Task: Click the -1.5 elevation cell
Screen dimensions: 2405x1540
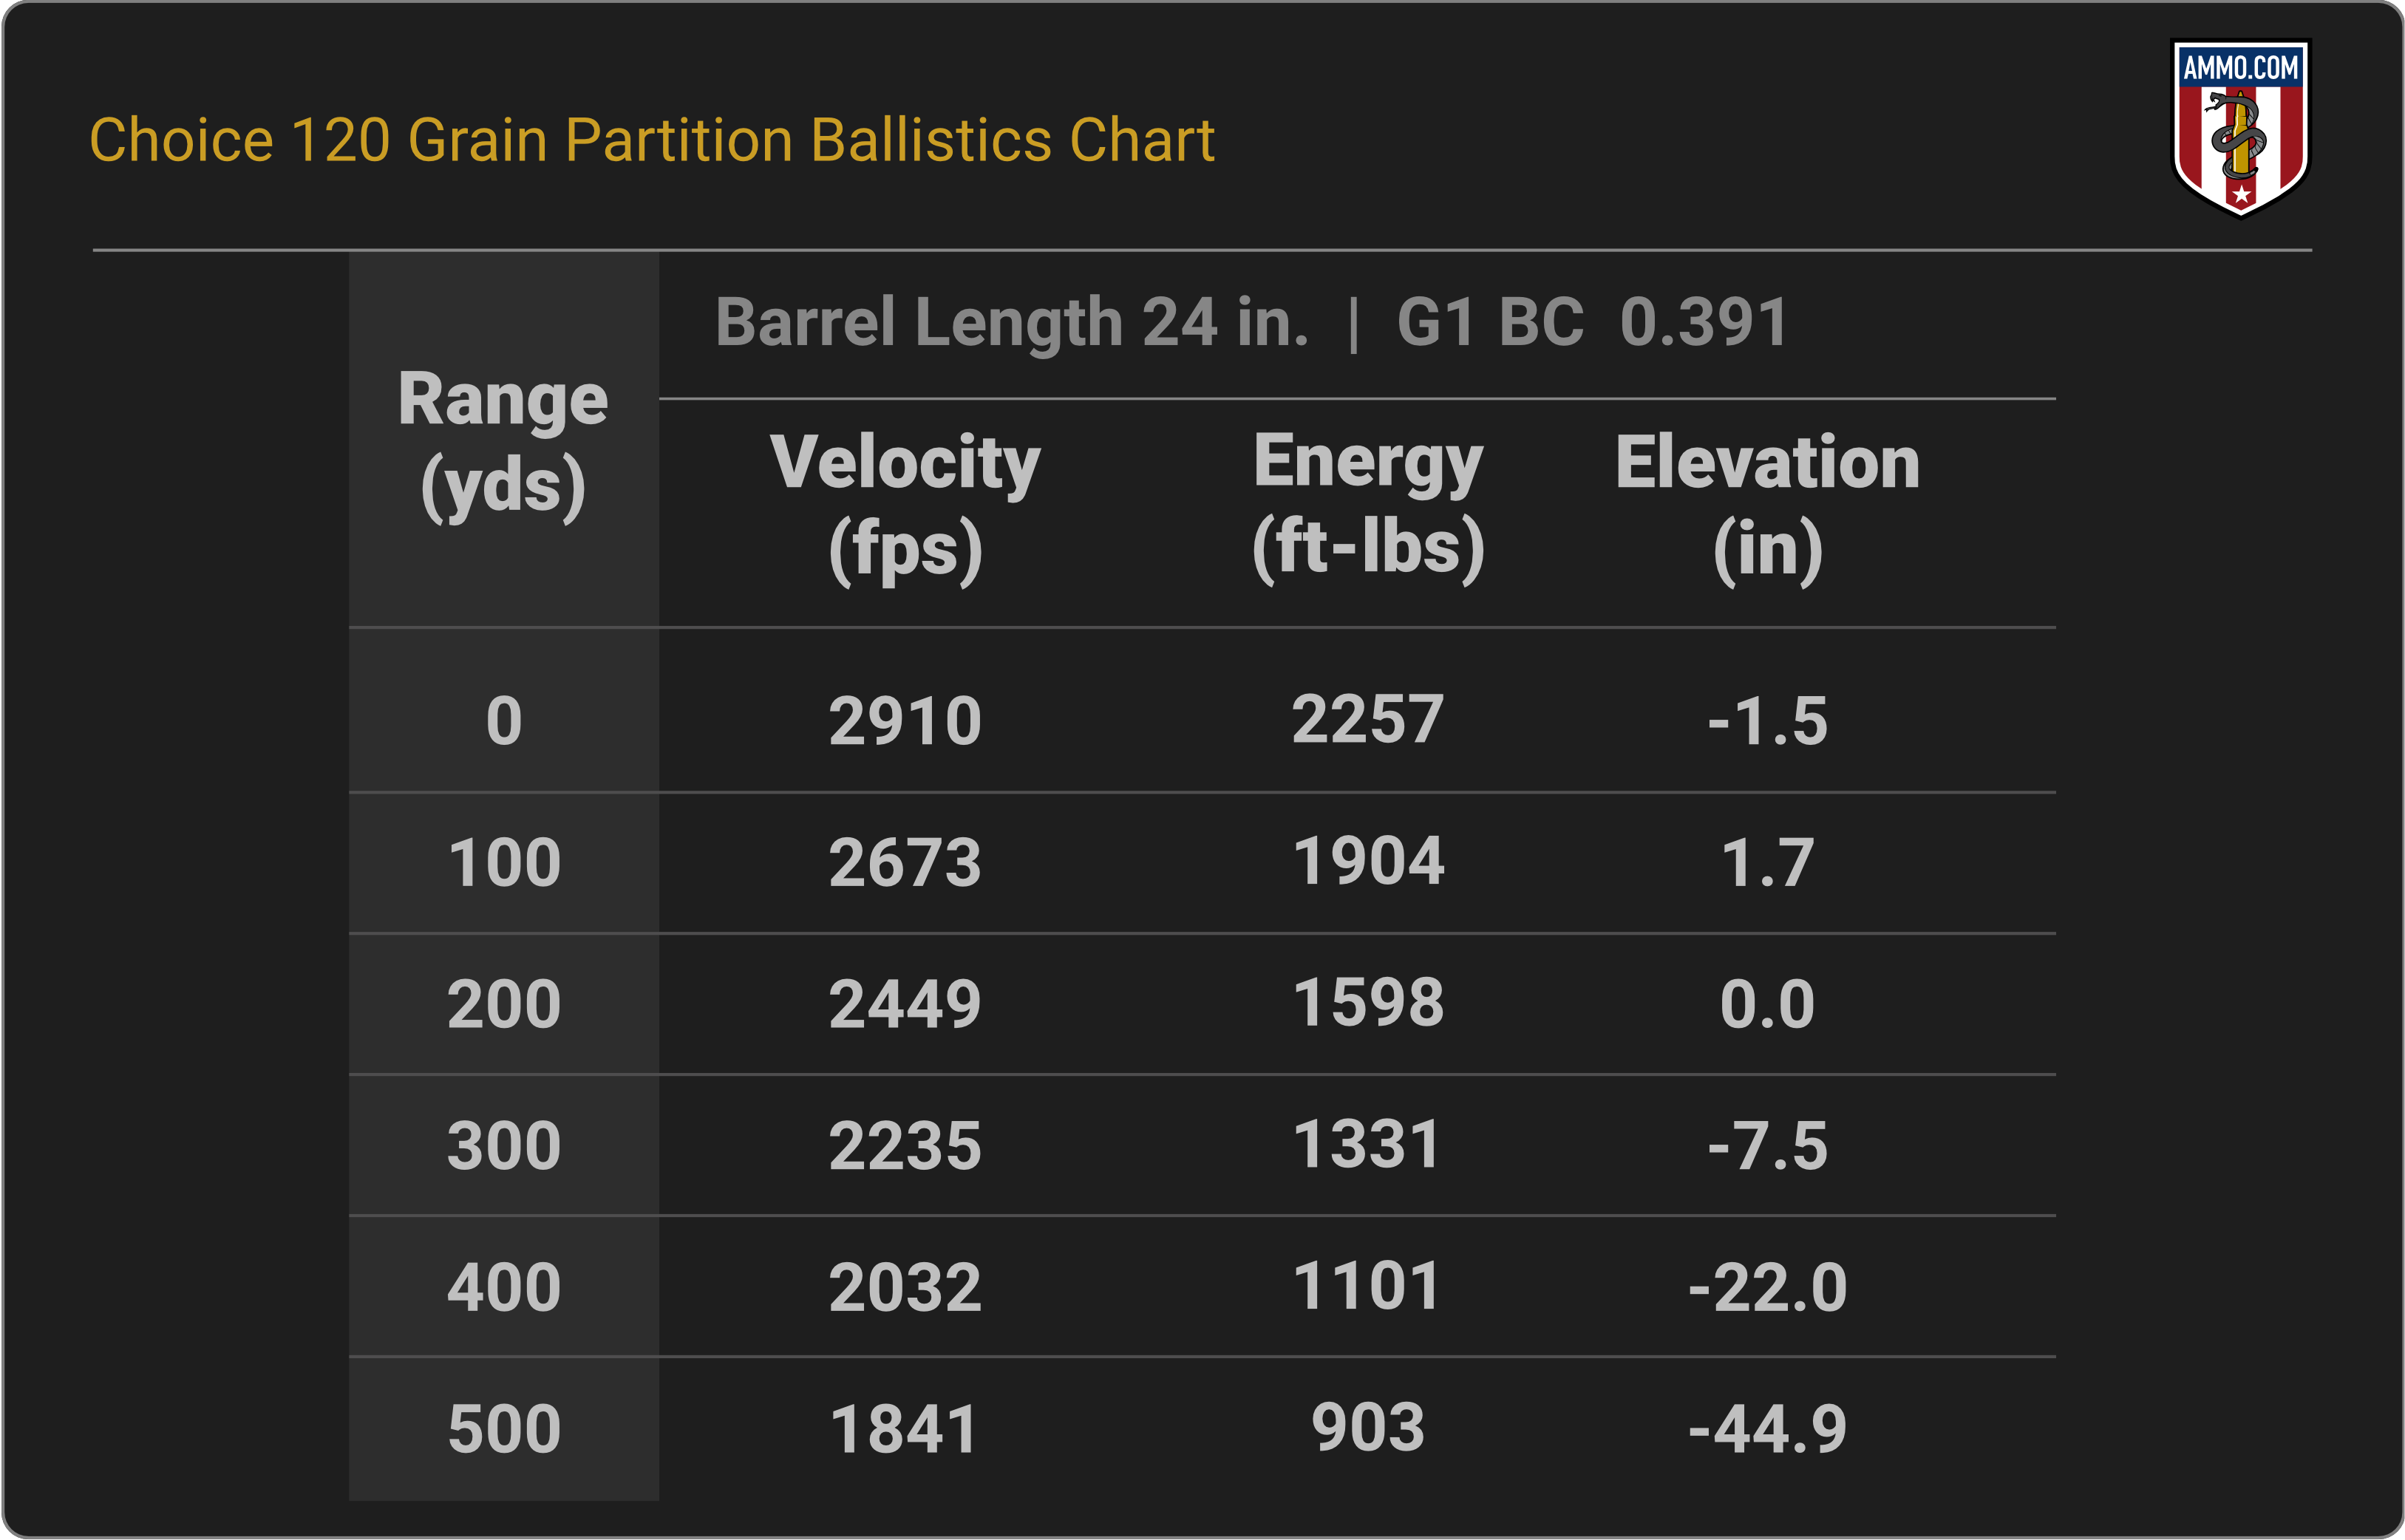Action: pyautogui.click(x=1767, y=720)
